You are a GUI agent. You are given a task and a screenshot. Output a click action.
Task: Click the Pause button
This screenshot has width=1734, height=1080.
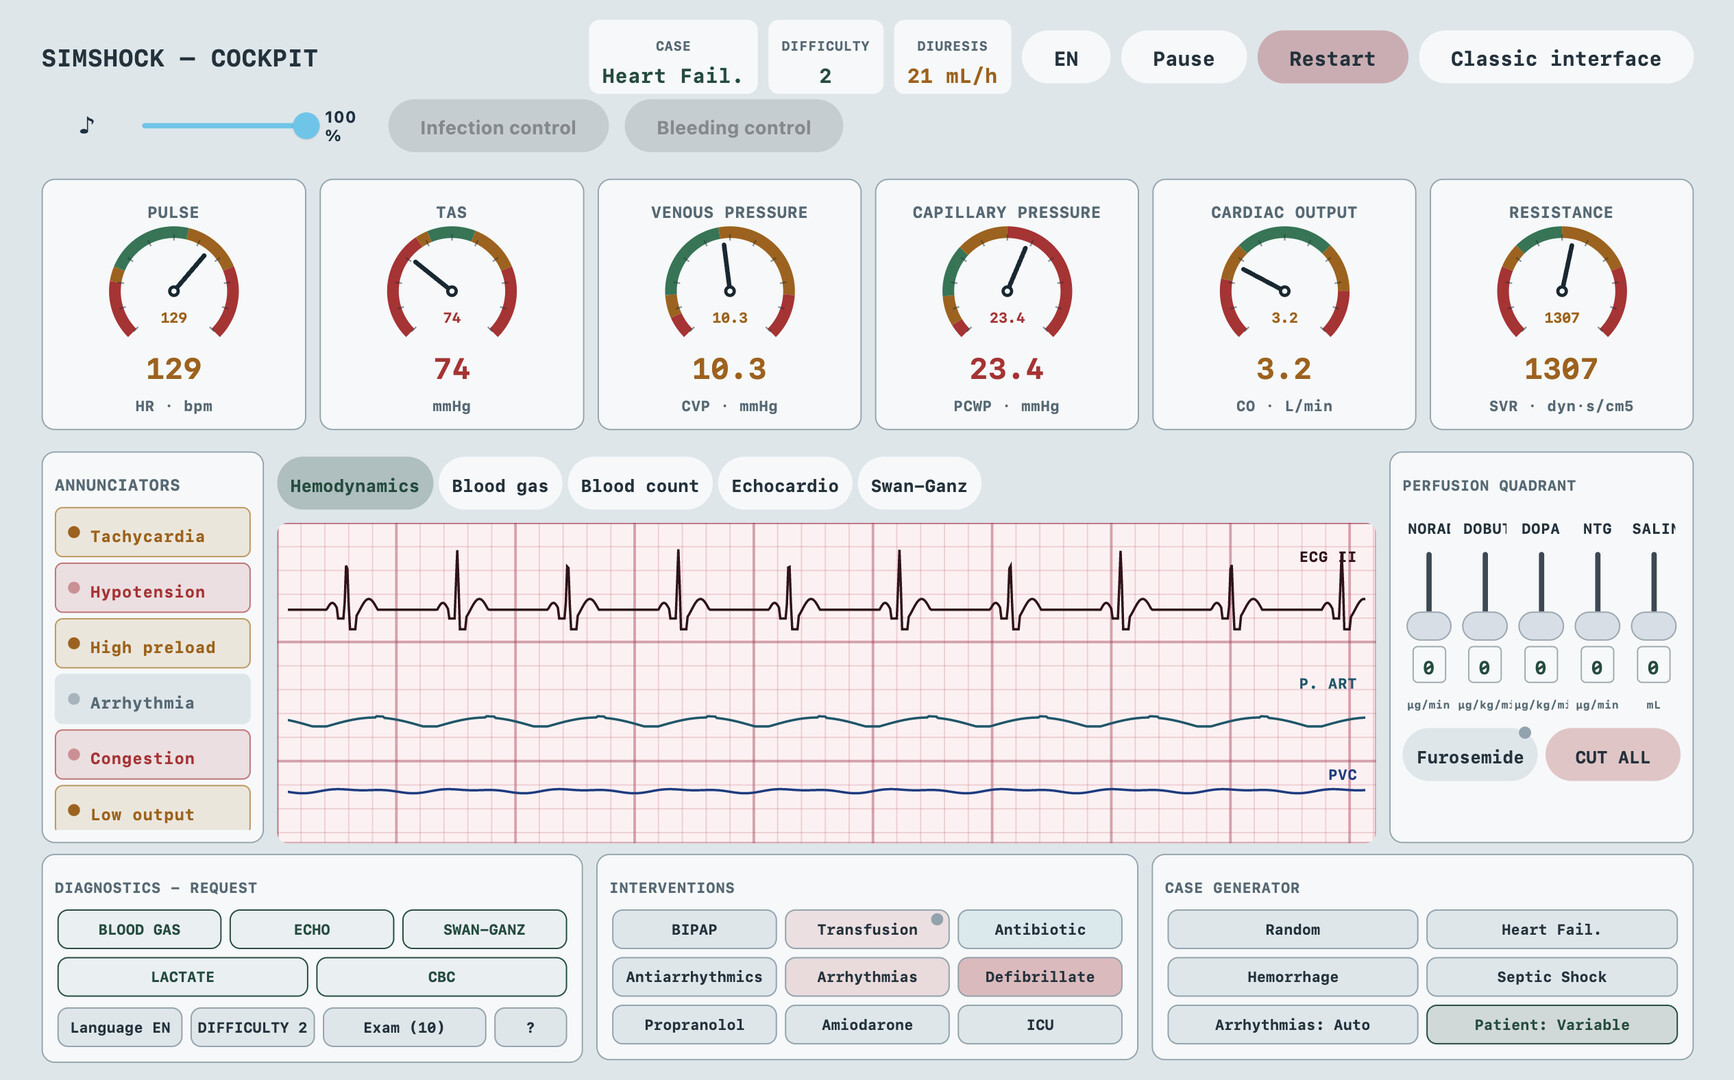pos(1184,58)
